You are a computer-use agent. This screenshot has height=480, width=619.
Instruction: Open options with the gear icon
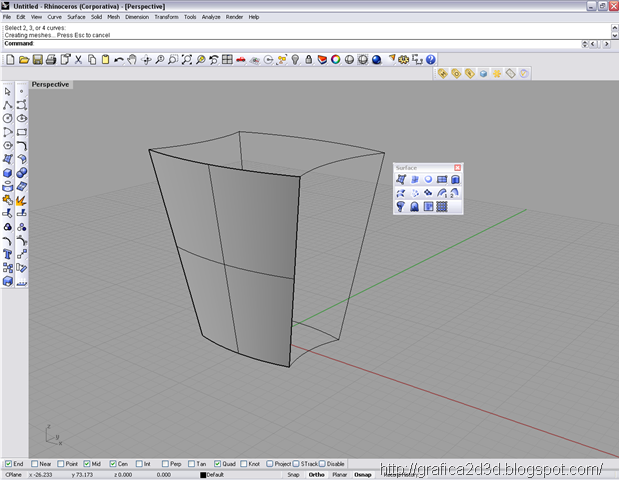403,60
